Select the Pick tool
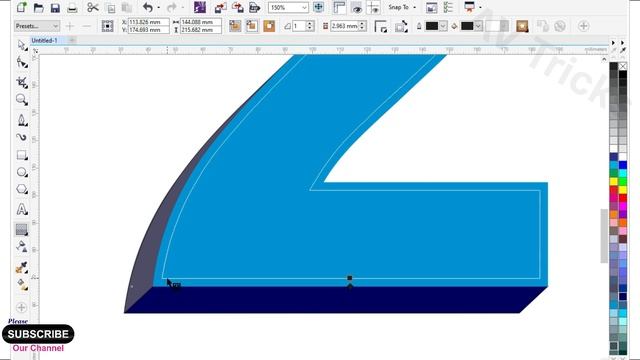This screenshot has width=640, height=360. [22, 45]
